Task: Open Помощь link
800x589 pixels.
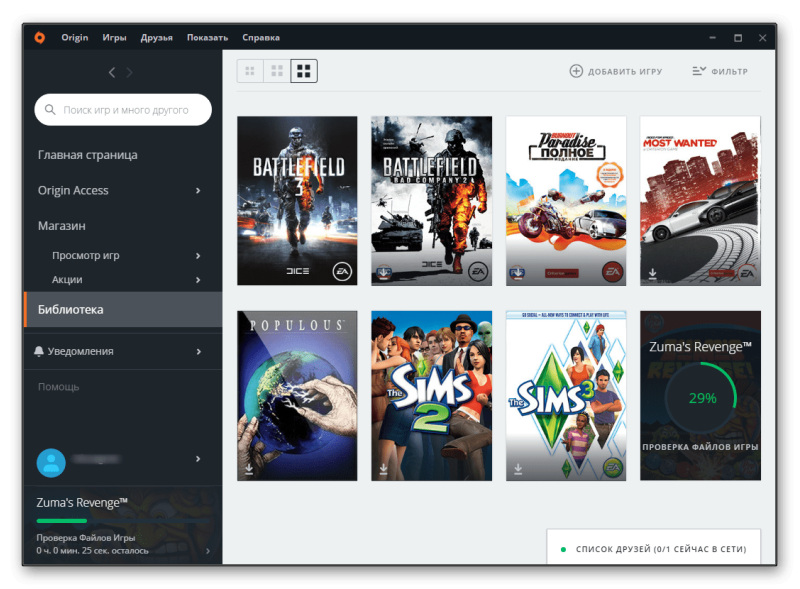Action: coord(59,386)
